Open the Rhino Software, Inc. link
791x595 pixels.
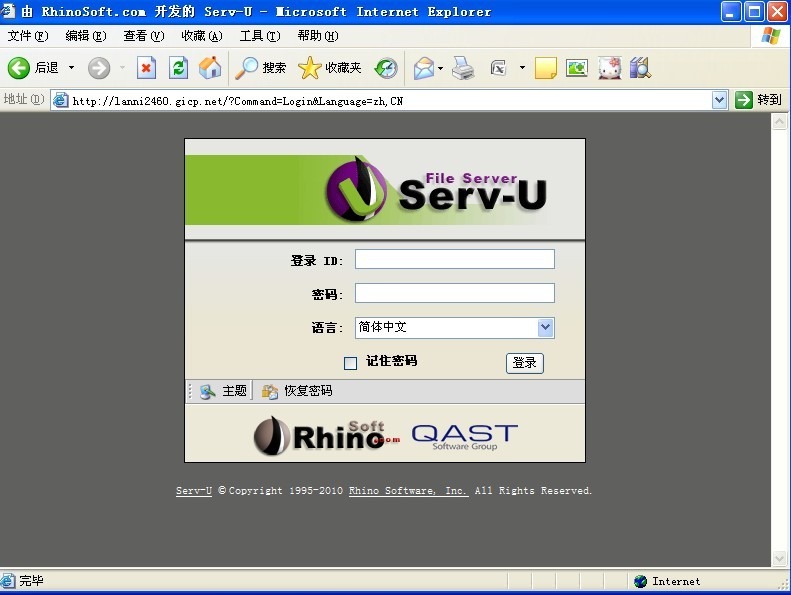point(409,491)
